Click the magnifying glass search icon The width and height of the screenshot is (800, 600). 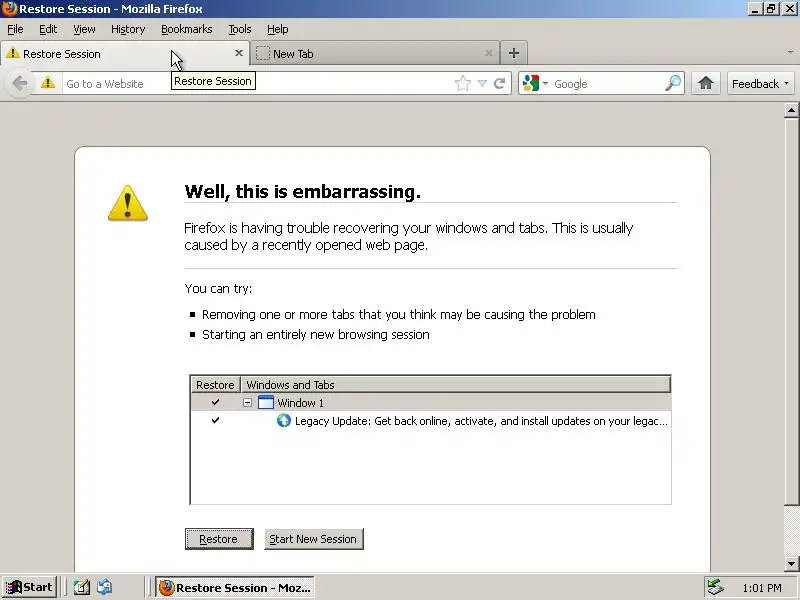coord(673,83)
